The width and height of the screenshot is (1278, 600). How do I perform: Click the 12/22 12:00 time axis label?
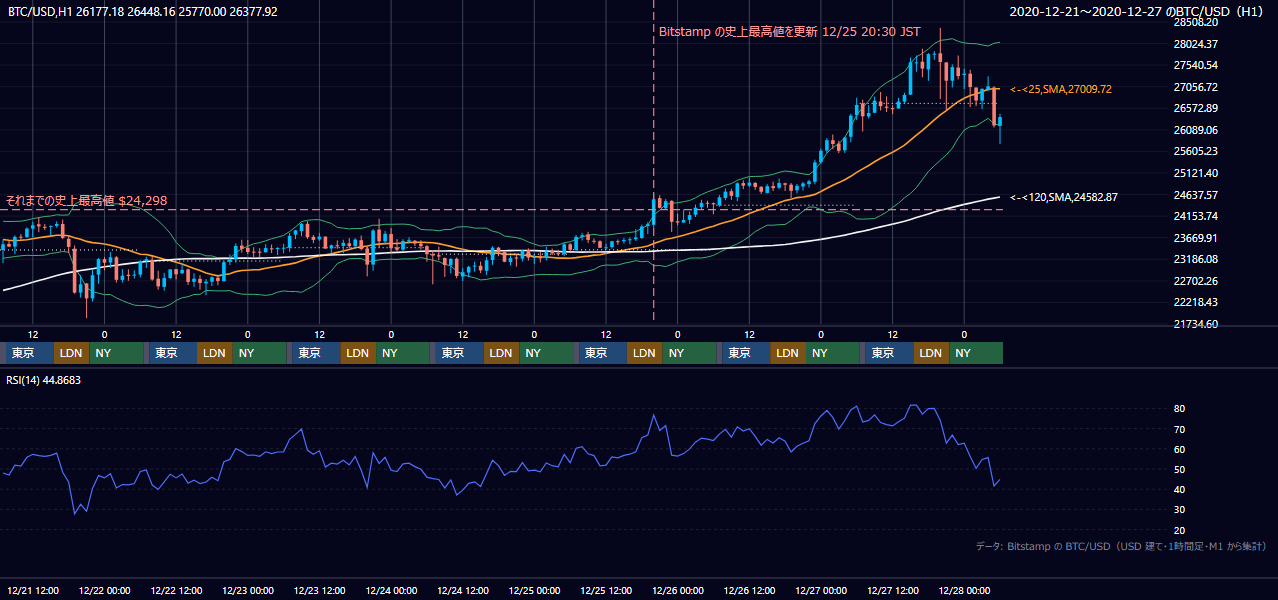click(176, 590)
